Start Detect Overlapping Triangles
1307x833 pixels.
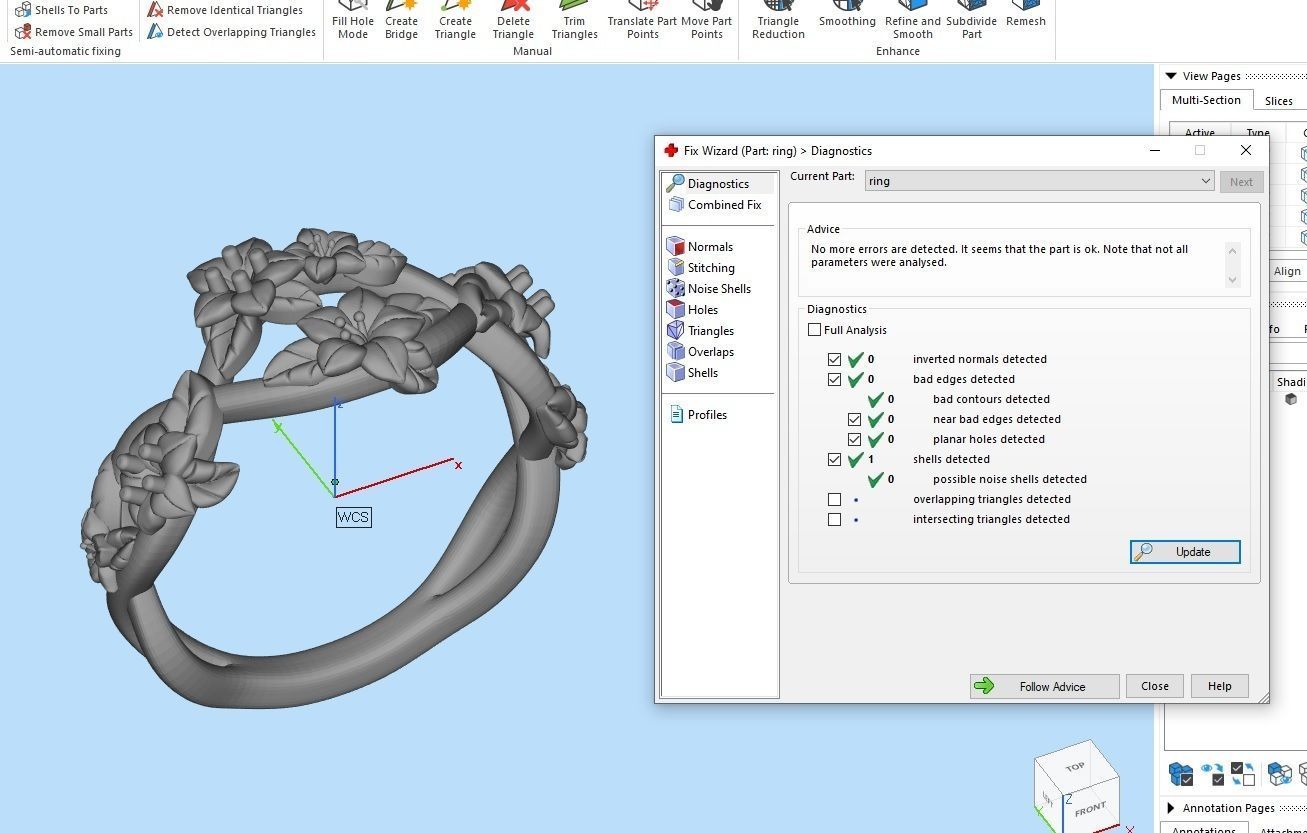[231, 32]
